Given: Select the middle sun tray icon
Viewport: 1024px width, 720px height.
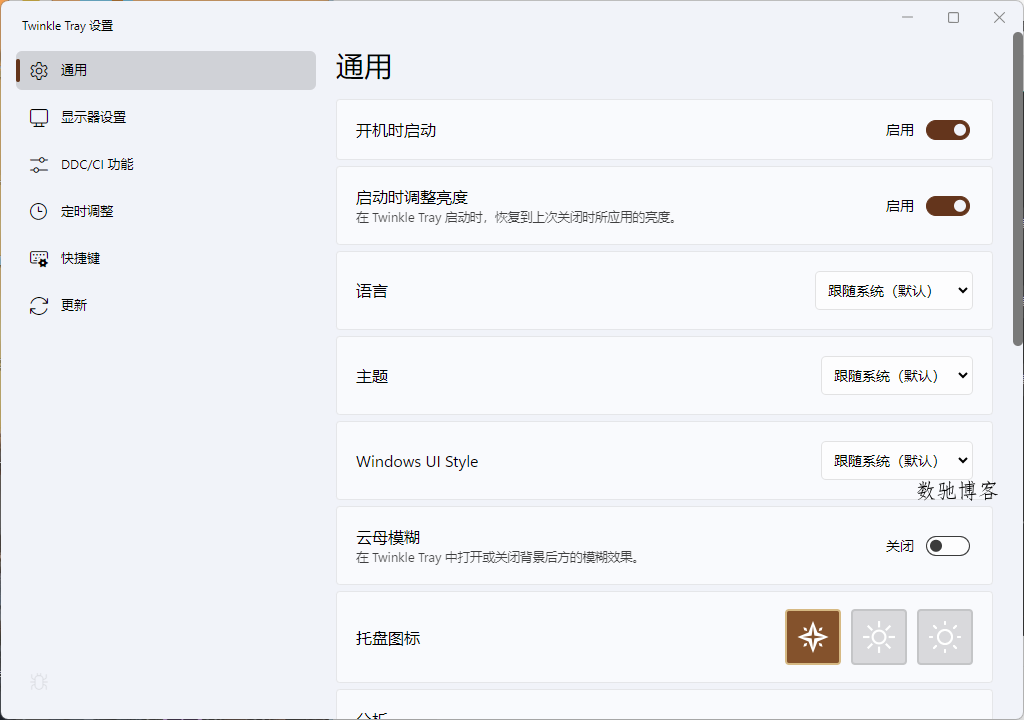Looking at the screenshot, I should pos(878,637).
